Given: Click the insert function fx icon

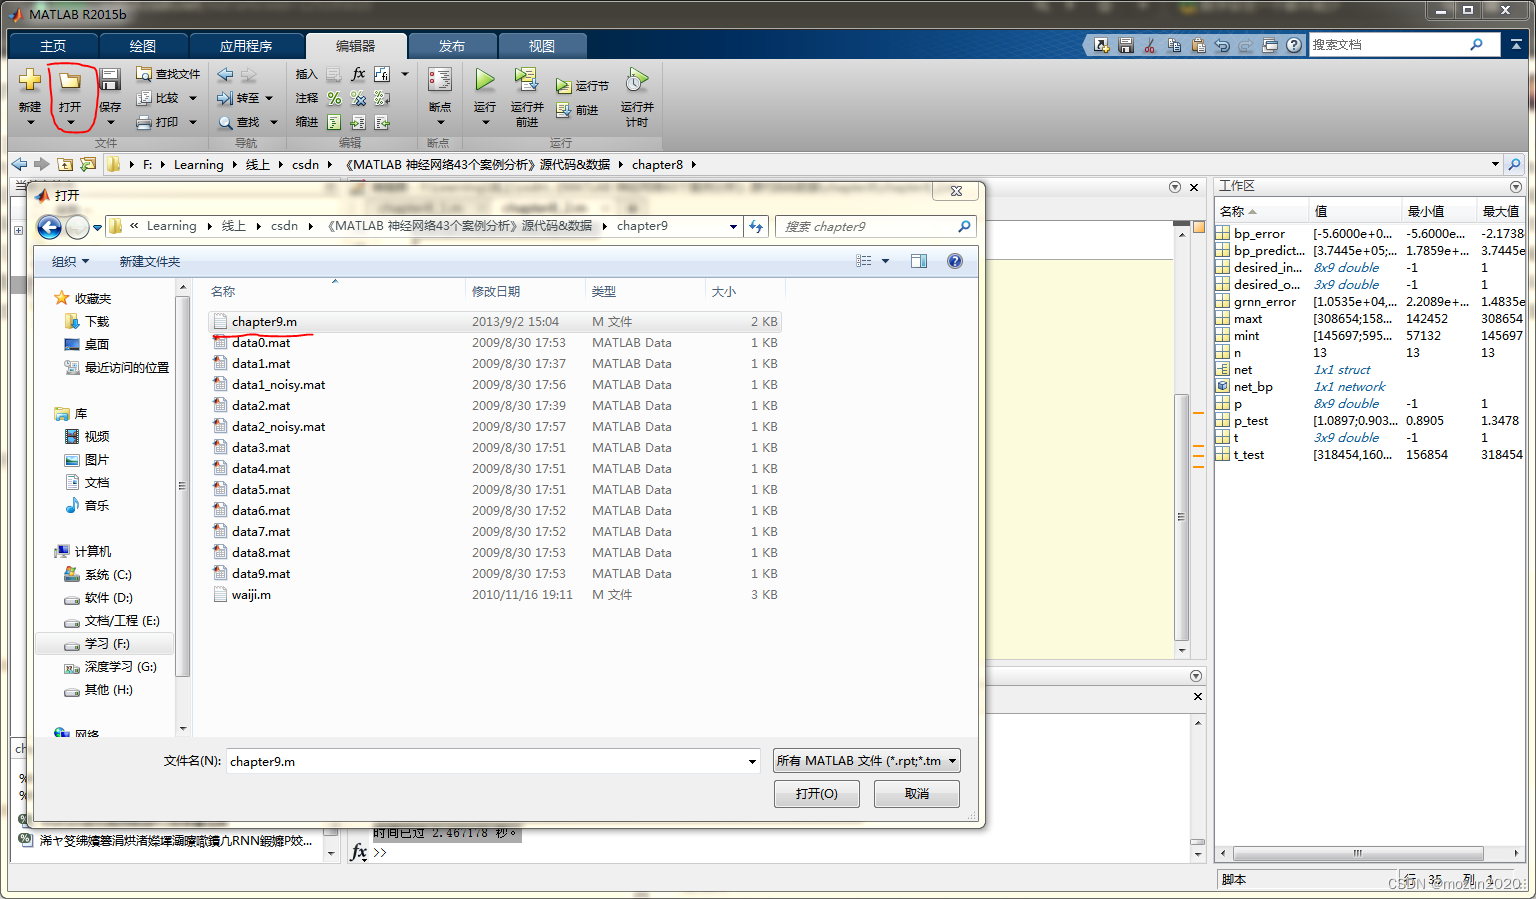Looking at the screenshot, I should 358,74.
